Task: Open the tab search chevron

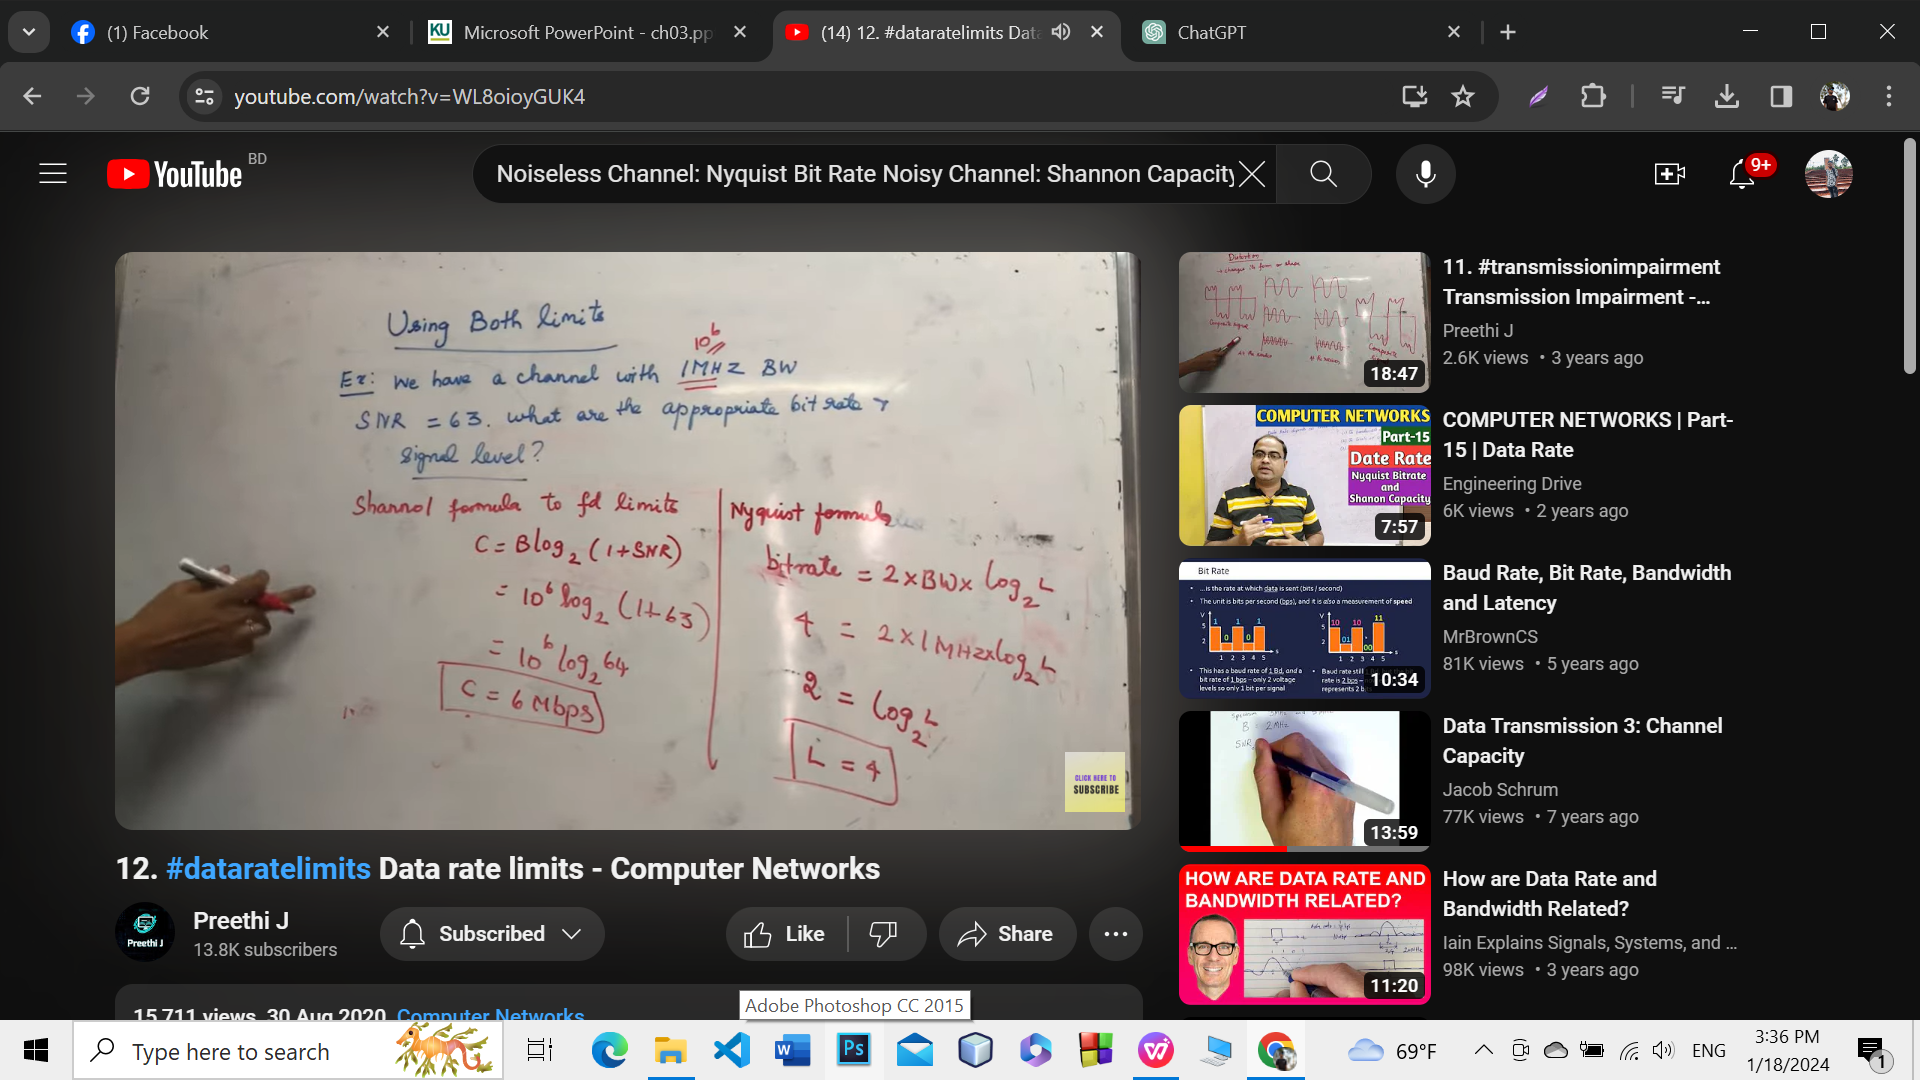Action: [29, 32]
